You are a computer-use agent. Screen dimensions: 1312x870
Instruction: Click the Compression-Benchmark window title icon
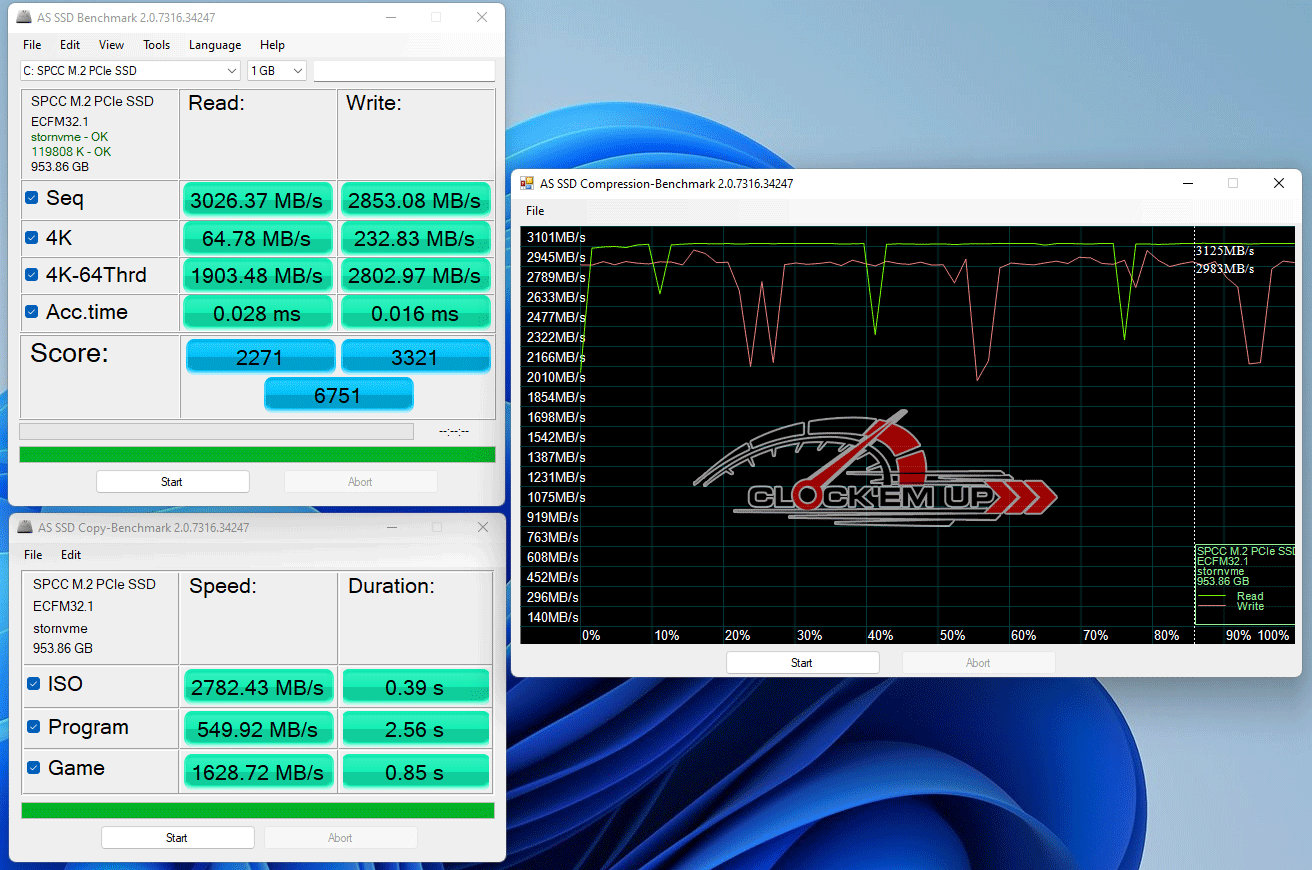coord(526,184)
